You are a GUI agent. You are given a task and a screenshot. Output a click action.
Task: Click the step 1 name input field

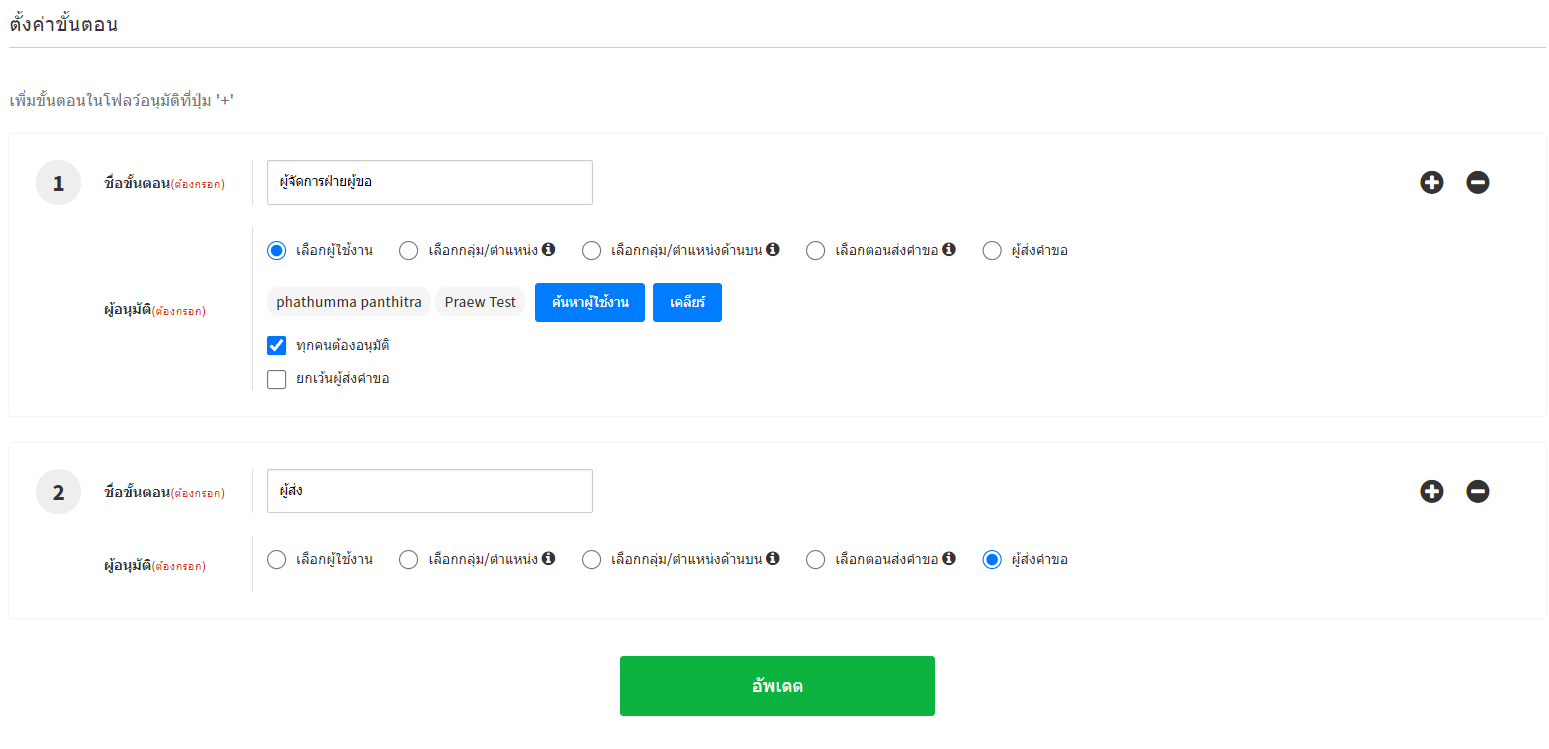click(429, 182)
